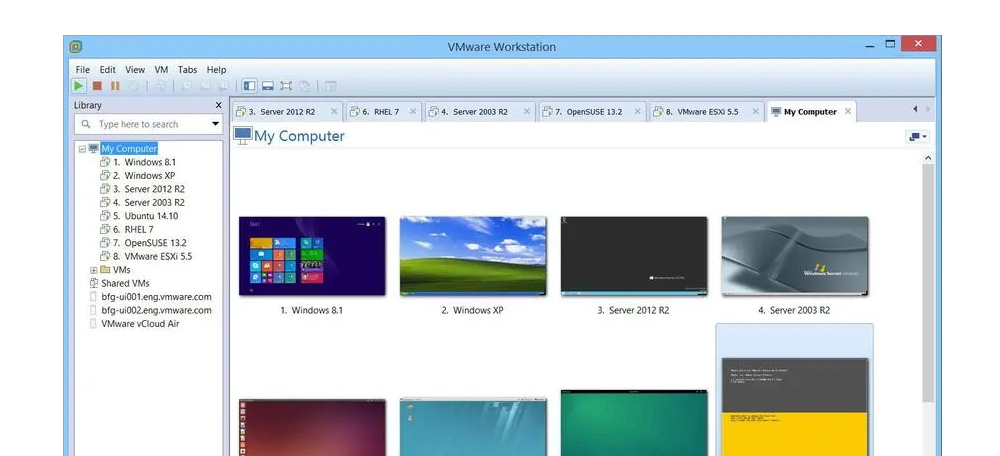Open the VM menu
This screenshot has width=1000, height=456.
[x=161, y=70]
